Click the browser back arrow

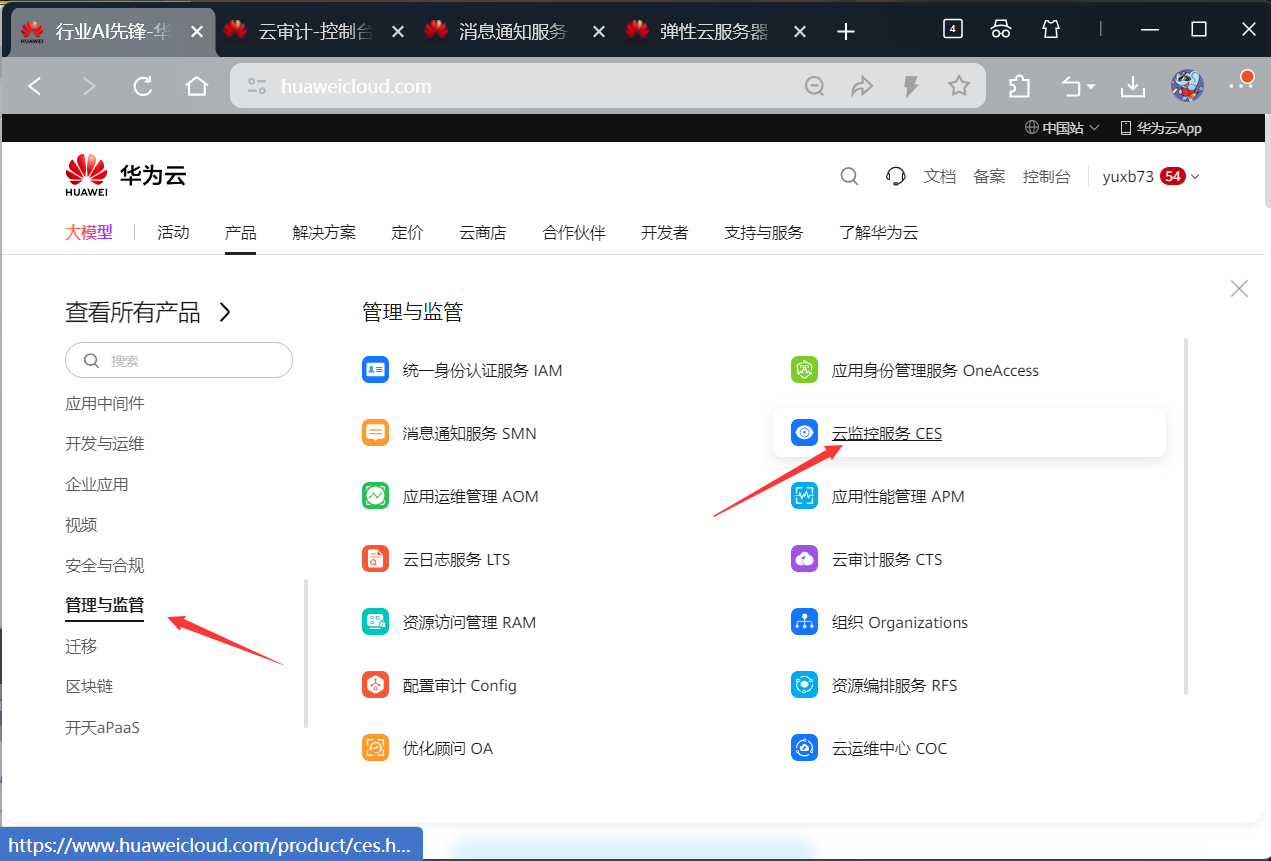35,86
